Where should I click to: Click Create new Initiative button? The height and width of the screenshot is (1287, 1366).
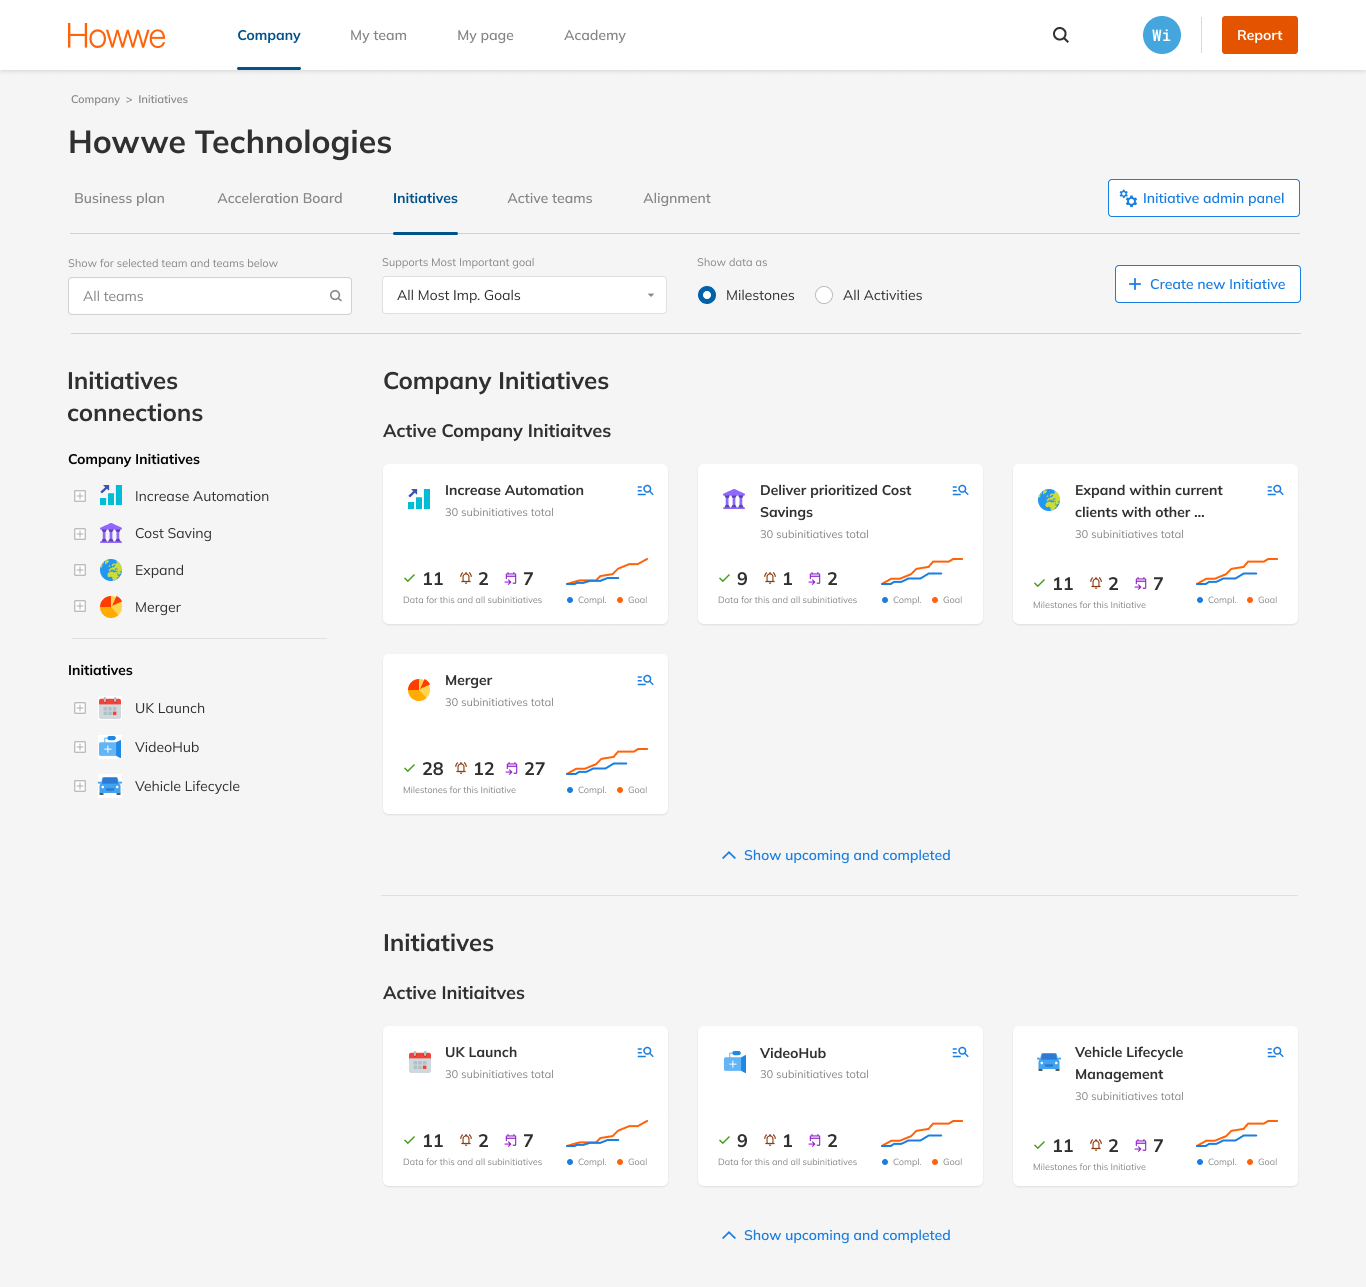click(x=1208, y=284)
